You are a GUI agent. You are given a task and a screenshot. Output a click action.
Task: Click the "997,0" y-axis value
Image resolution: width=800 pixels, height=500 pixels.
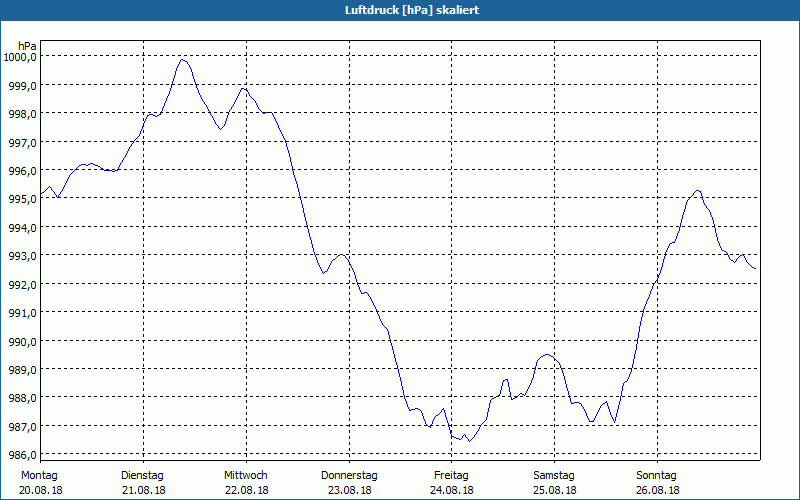22,142
